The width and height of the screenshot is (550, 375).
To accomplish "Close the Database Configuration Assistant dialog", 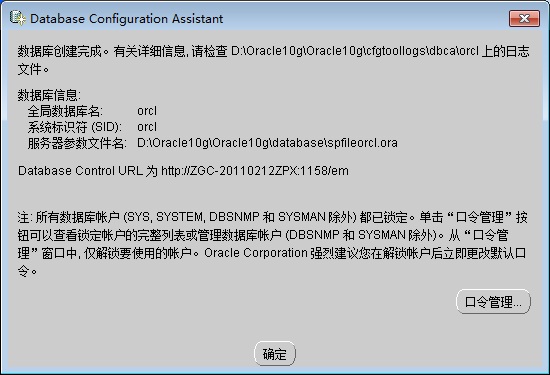I will (x=524, y=18).
